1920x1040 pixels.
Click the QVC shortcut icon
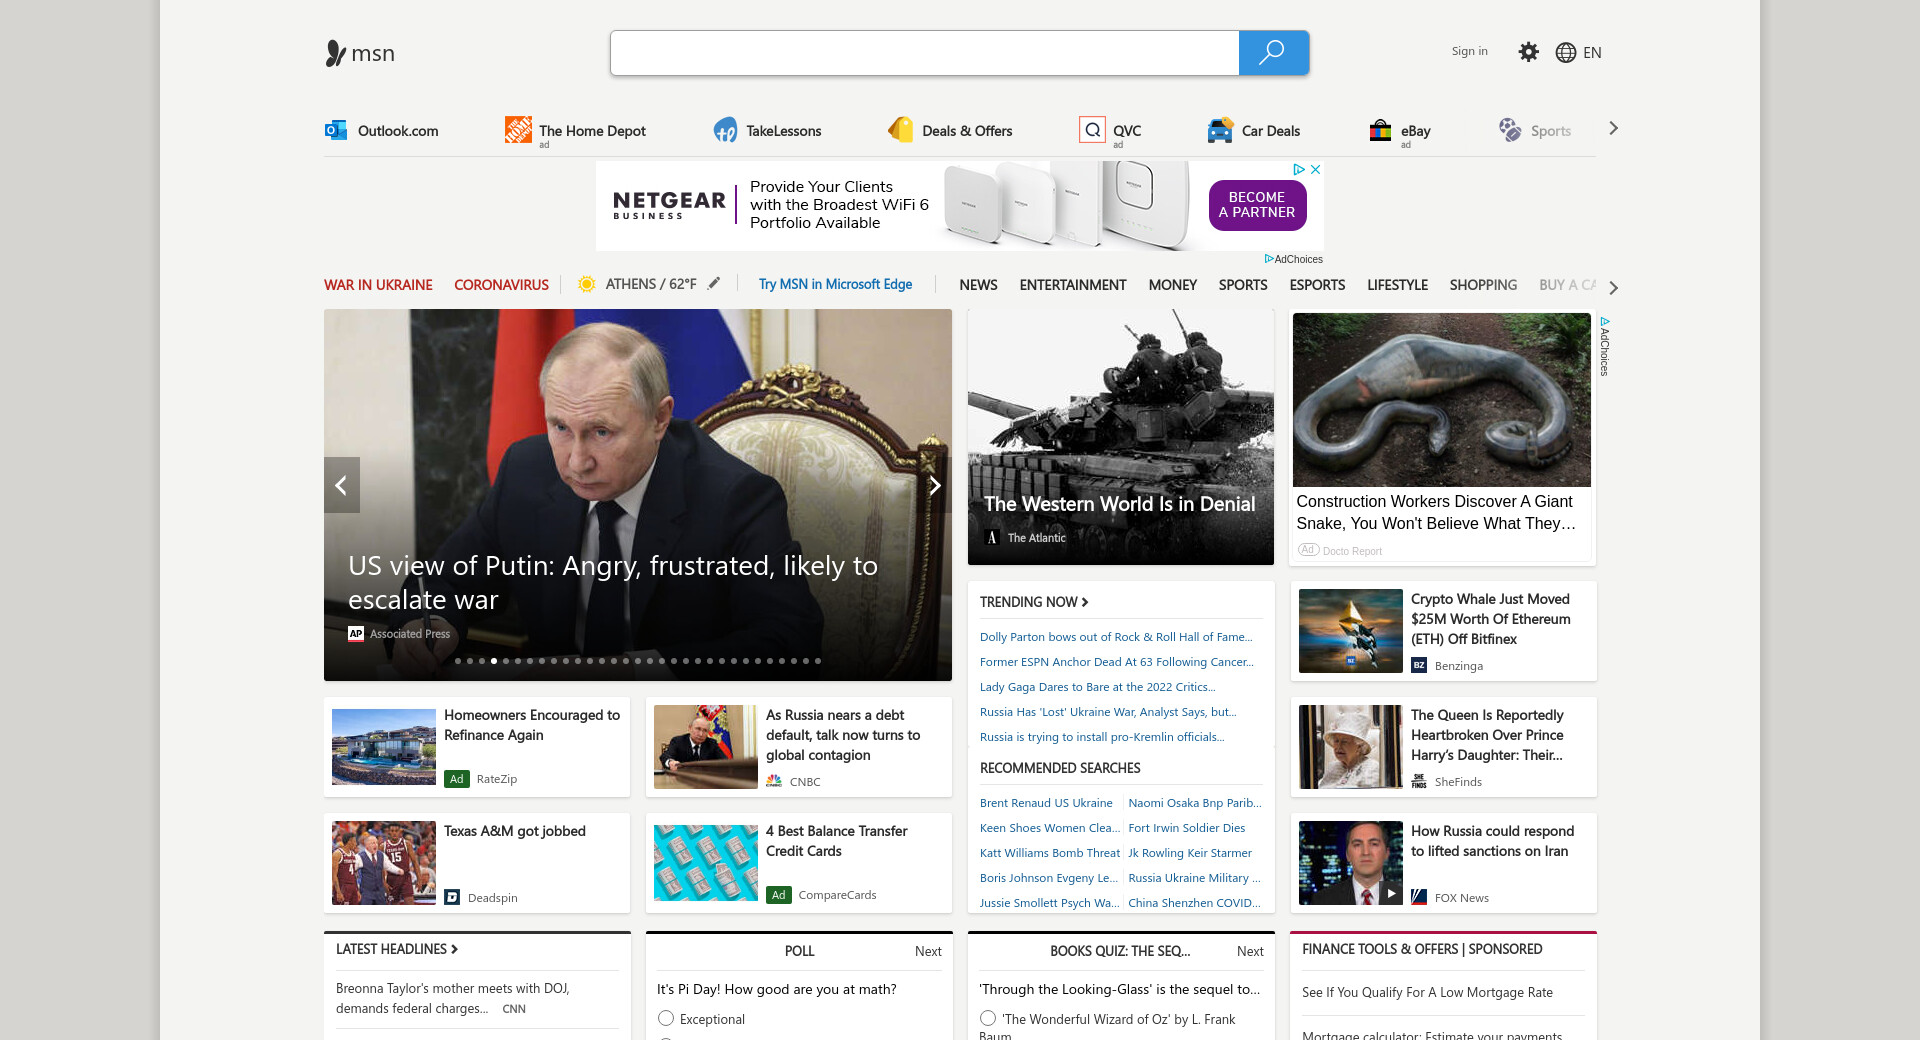pos(1092,130)
